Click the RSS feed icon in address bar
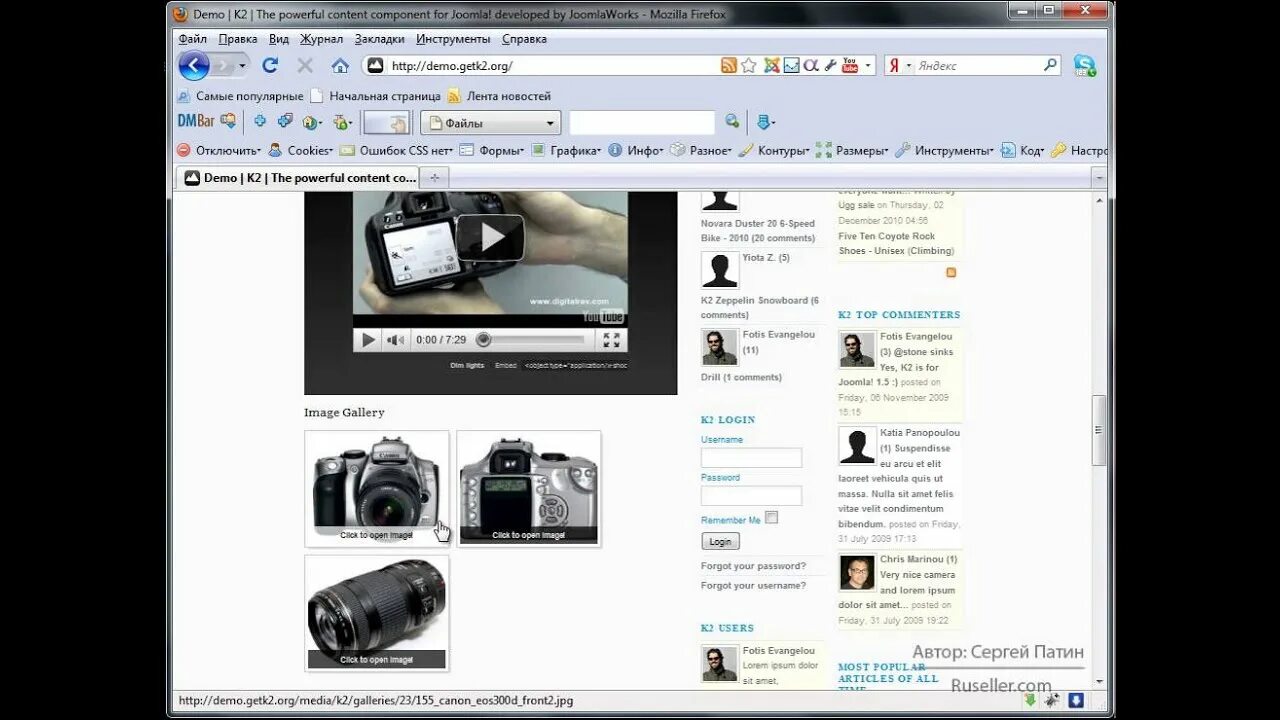1280x720 pixels. 729,66
